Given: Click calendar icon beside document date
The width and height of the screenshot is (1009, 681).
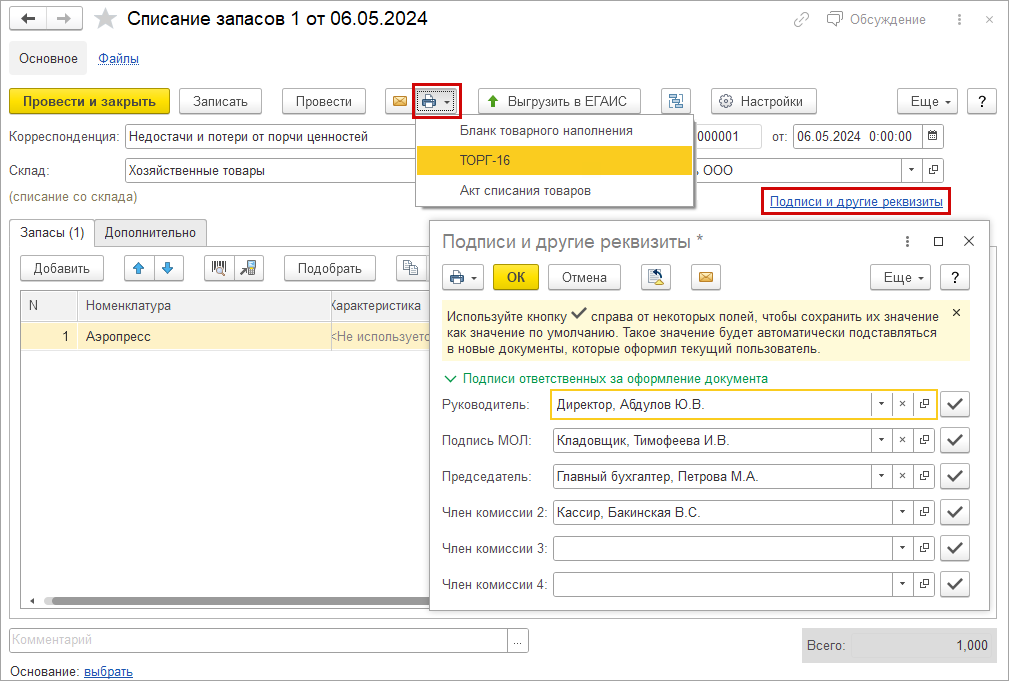Looking at the screenshot, I should point(932,136).
